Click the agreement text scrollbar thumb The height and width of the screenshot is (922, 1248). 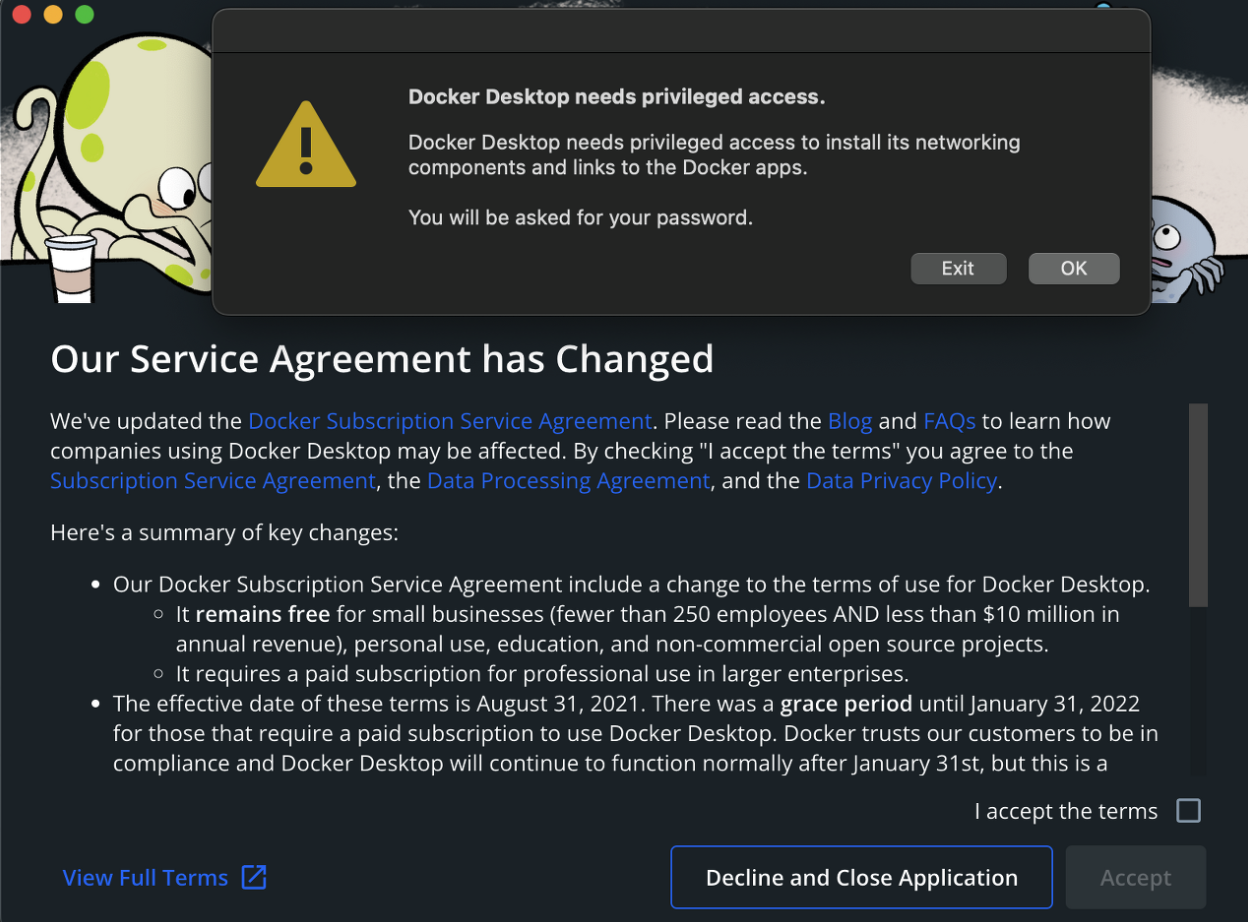click(1198, 505)
